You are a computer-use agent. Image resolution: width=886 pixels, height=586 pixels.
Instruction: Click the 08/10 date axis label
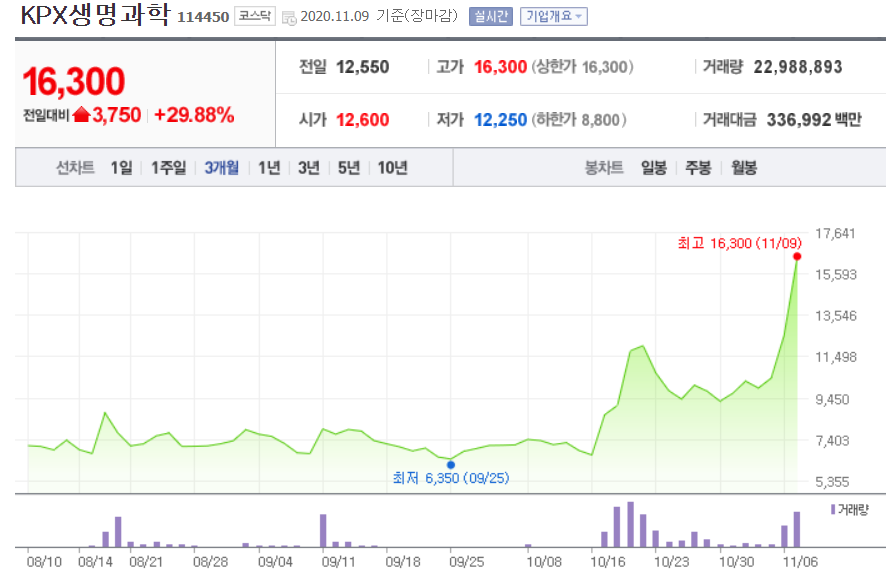(44, 562)
